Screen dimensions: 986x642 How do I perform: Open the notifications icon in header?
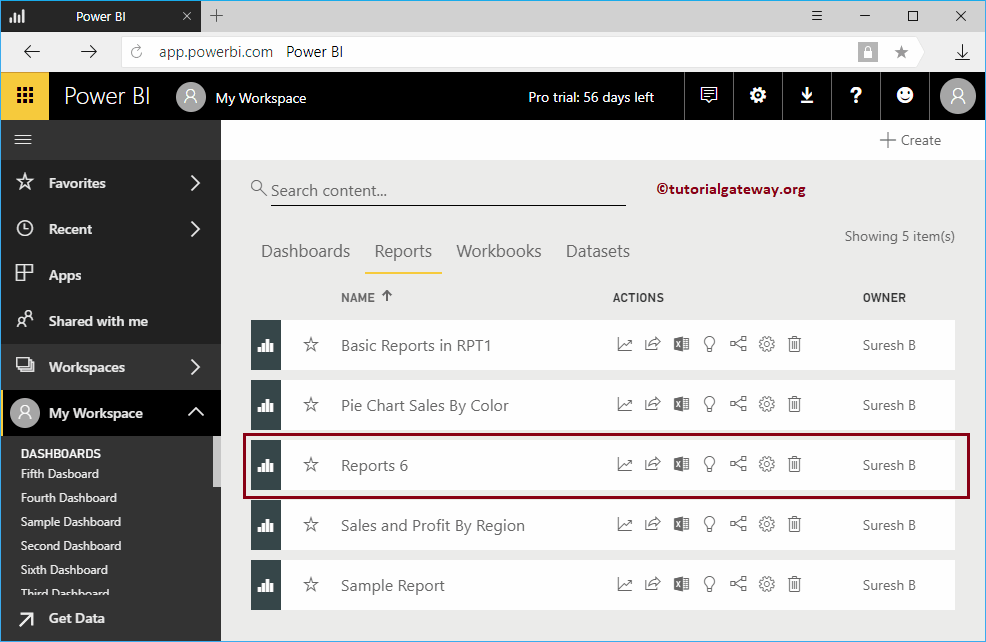tap(709, 96)
